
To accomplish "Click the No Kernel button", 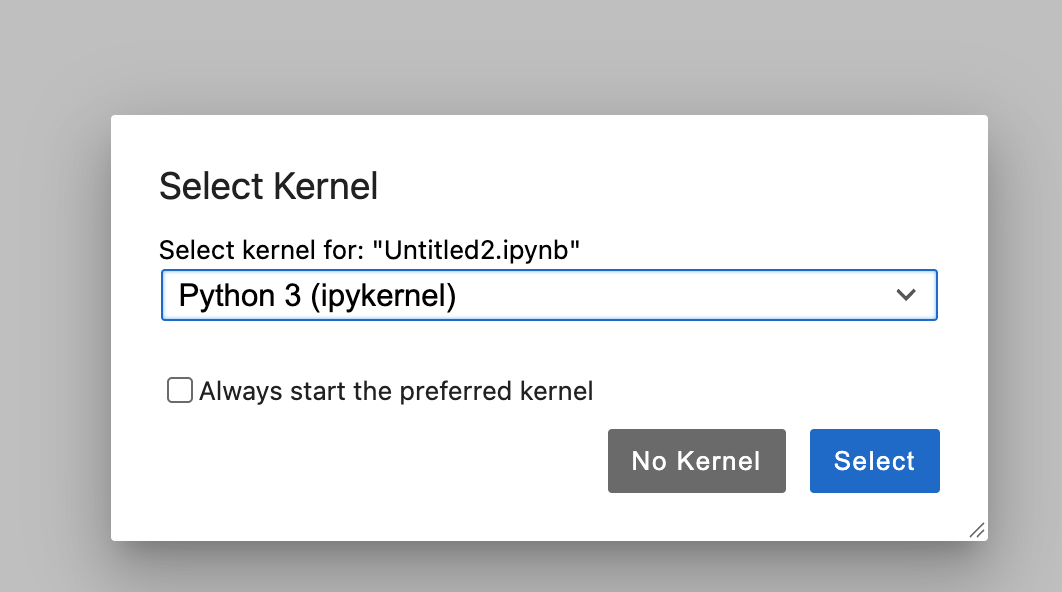I will coord(696,461).
